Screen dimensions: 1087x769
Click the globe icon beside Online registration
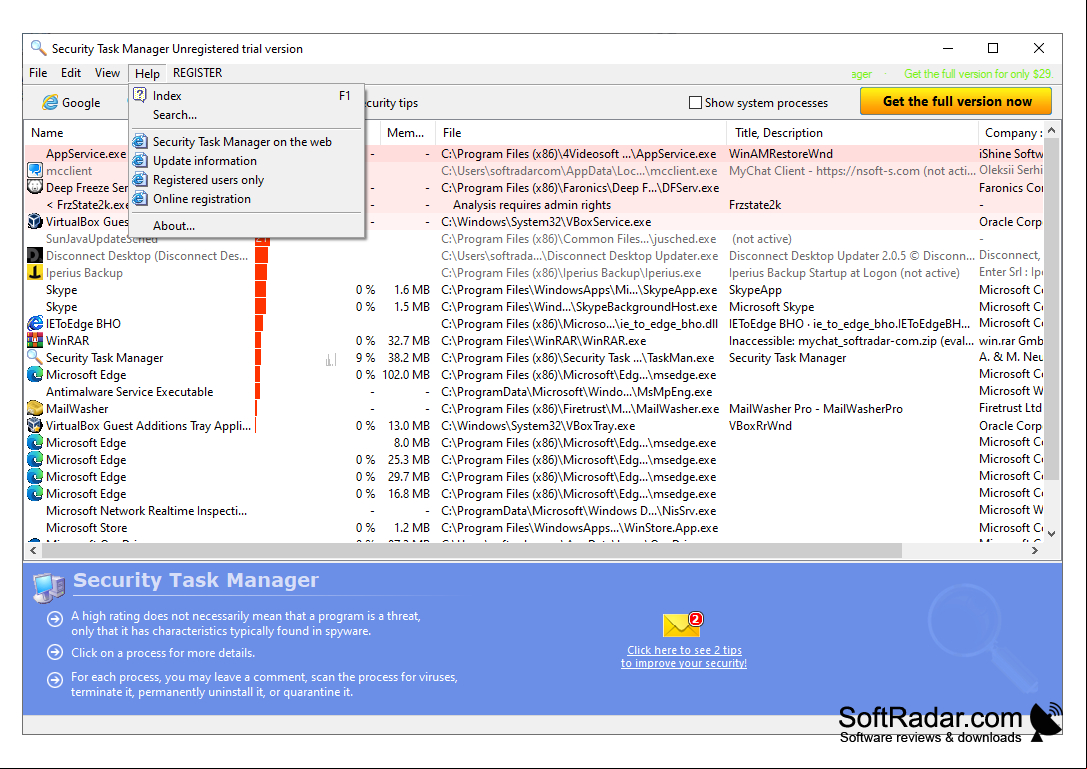[140, 199]
